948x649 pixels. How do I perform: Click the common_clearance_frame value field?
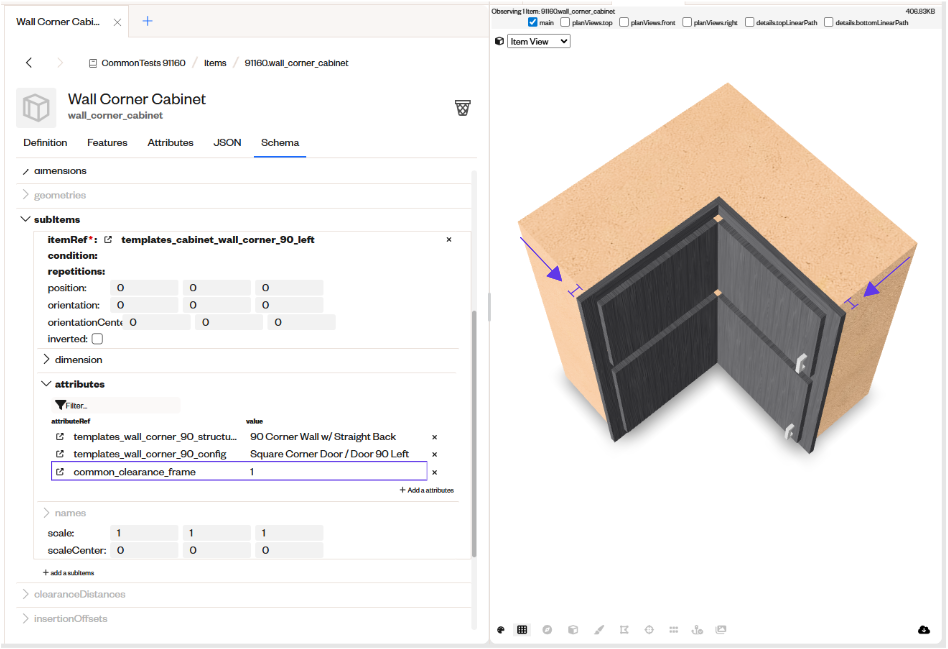tap(336, 472)
